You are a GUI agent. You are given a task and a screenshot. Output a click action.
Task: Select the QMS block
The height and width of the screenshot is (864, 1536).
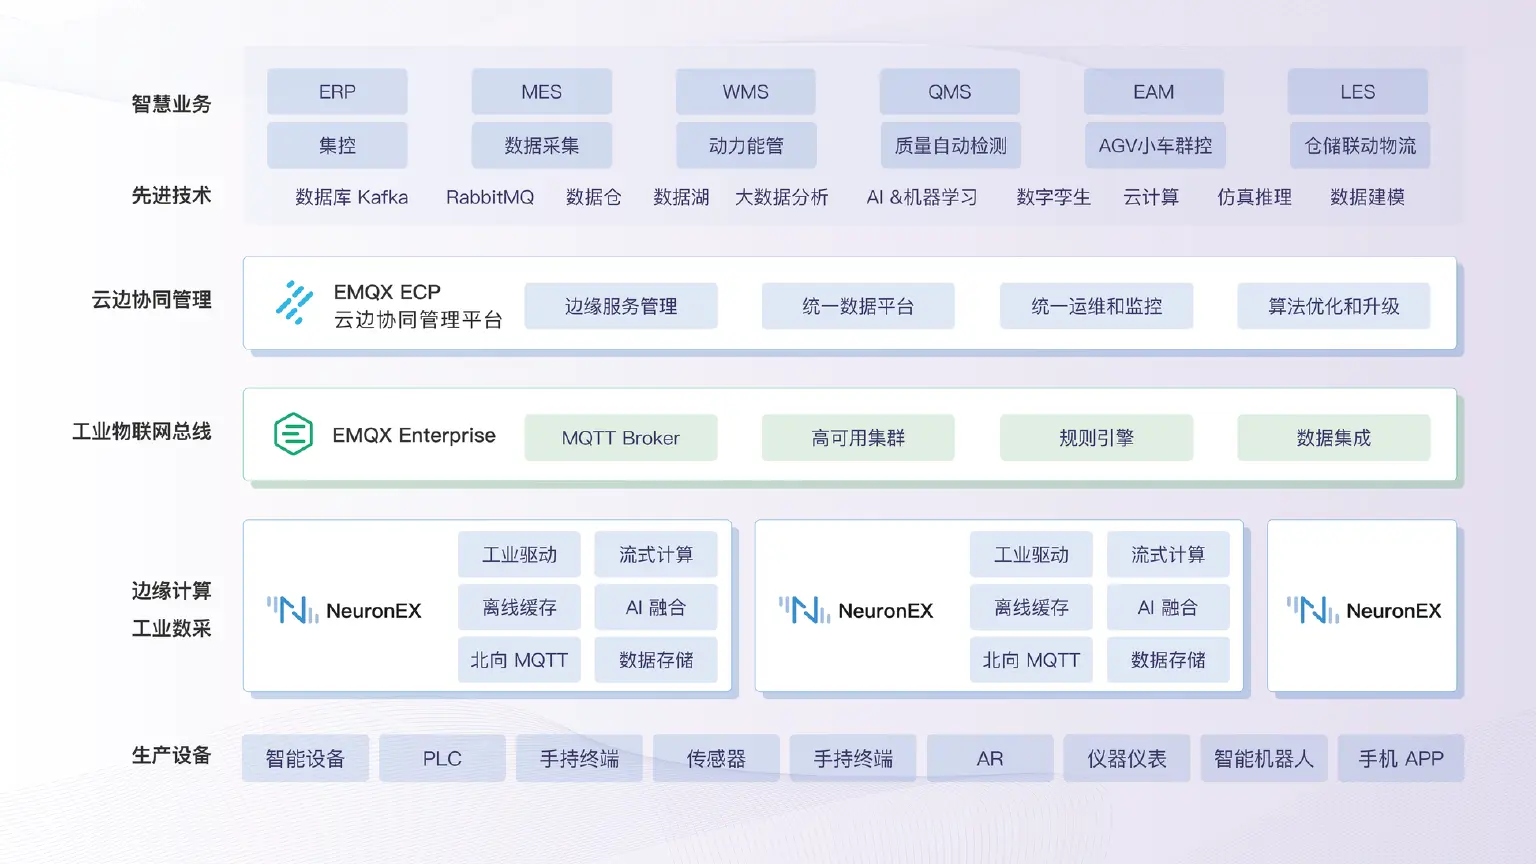[x=948, y=91]
